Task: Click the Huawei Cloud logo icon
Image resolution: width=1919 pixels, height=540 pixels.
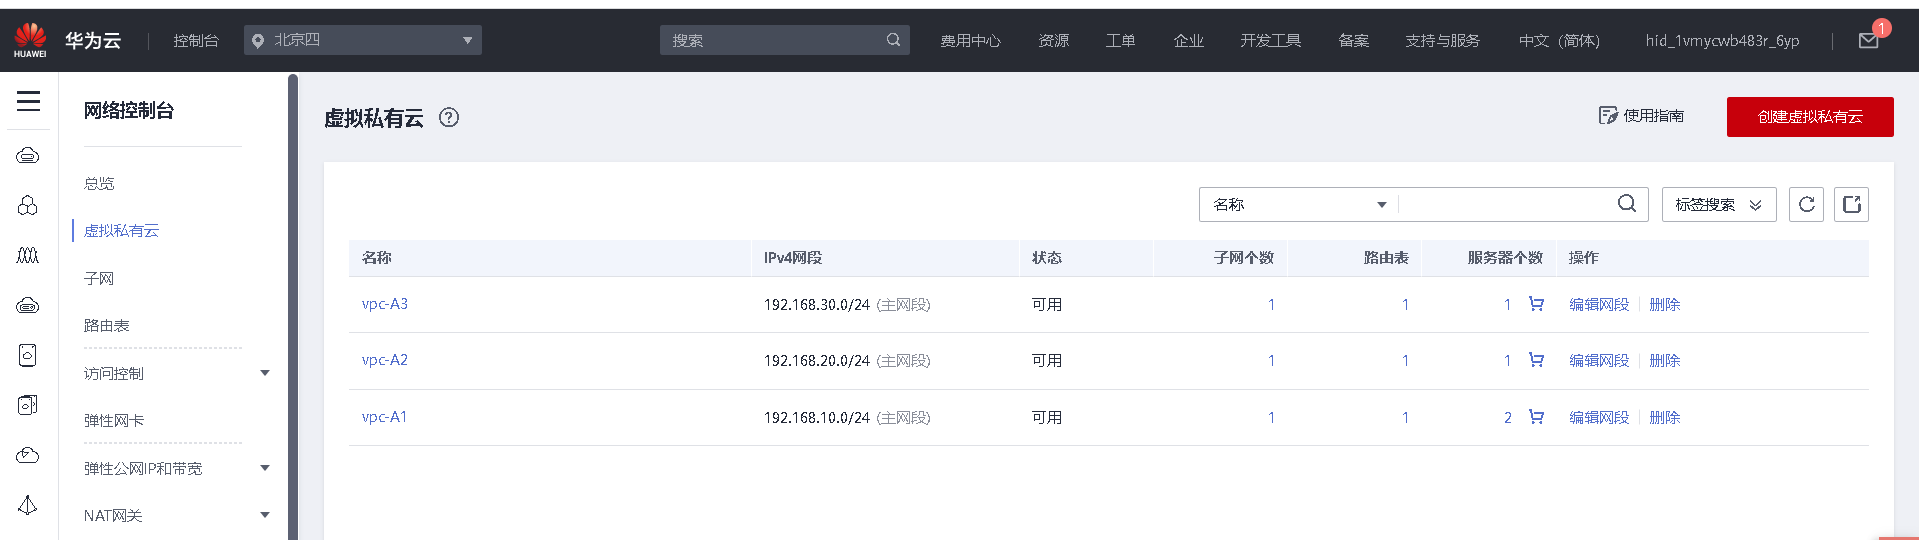Action: [30, 39]
